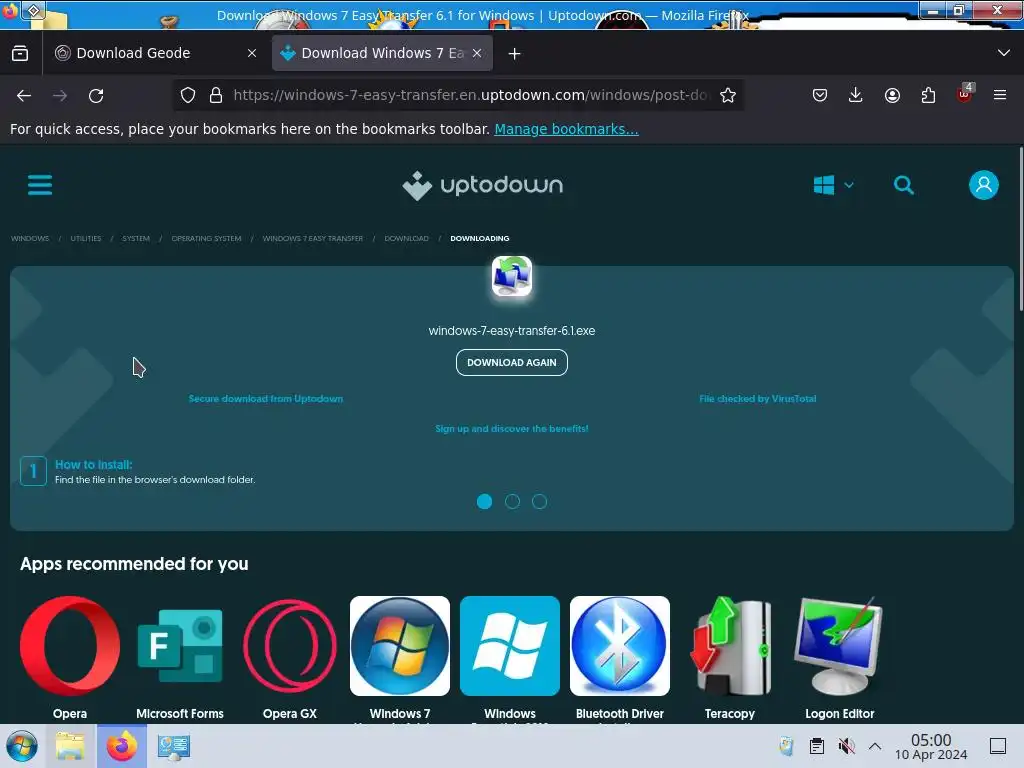The image size is (1024, 768).
Task: Select the third carousel dot
Action: (x=539, y=501)
